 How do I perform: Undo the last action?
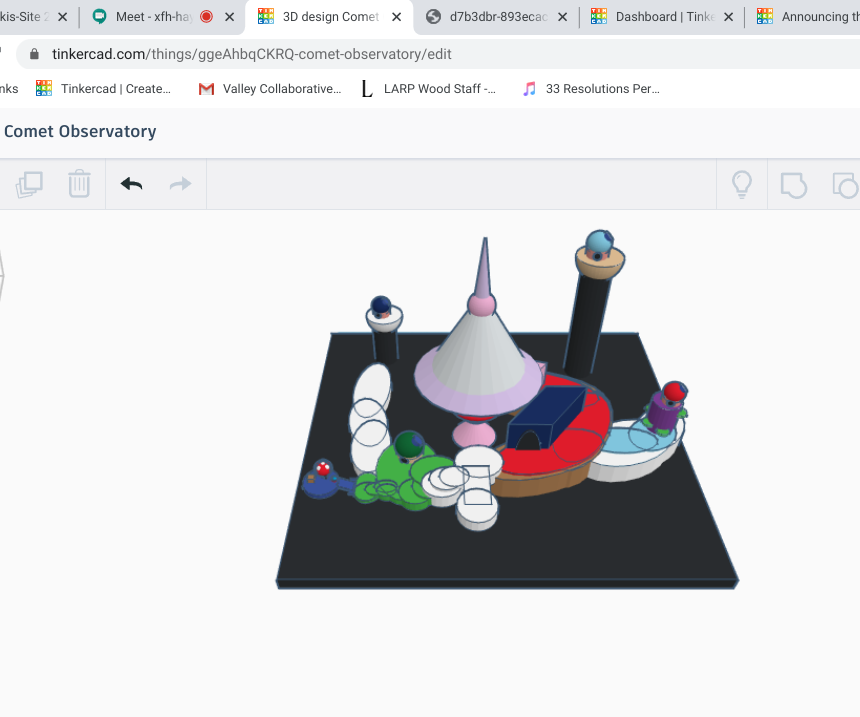tap(132, 184)
